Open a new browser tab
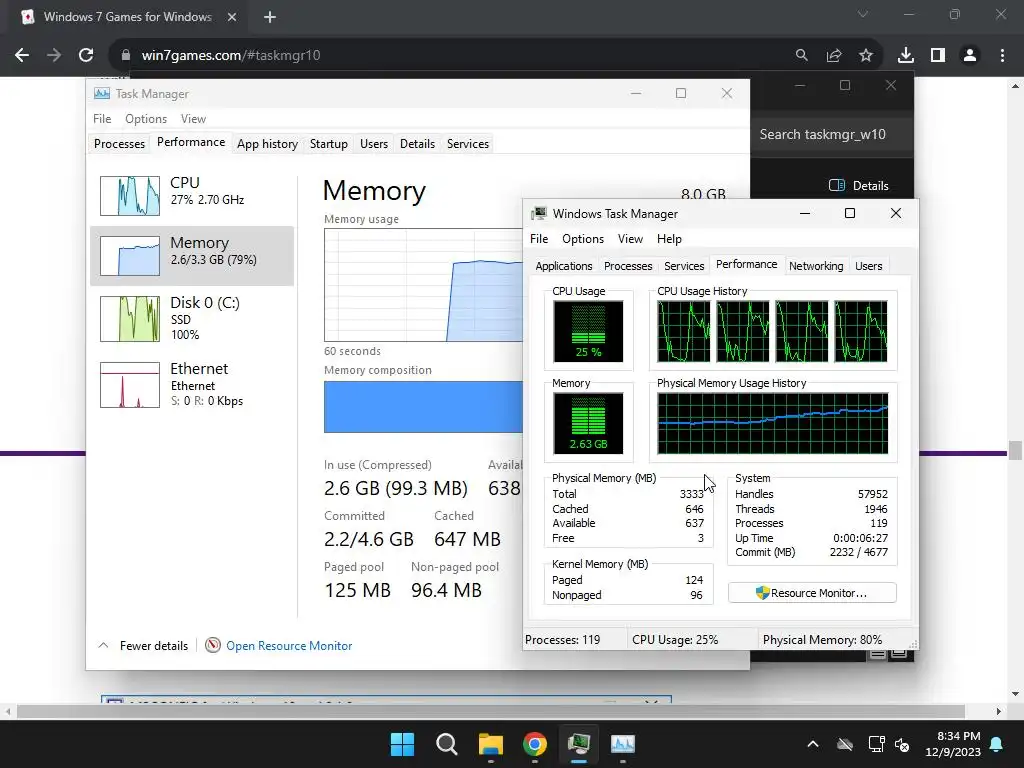1024x768 pixels. coord(270,17)
